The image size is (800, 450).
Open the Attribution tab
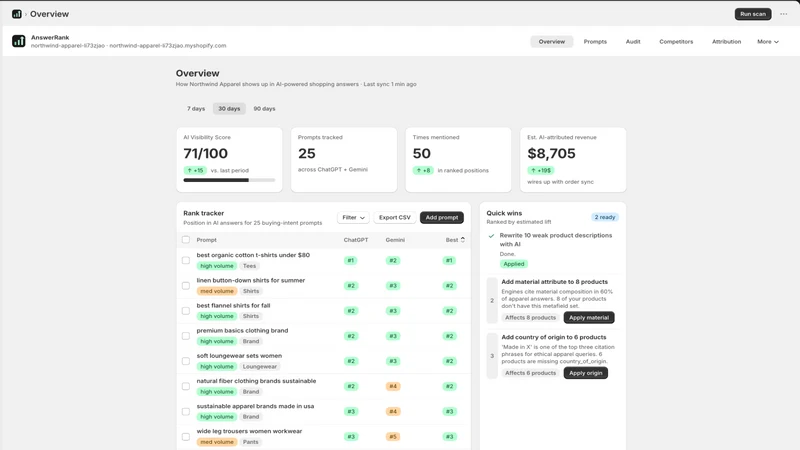pos(727,42)
